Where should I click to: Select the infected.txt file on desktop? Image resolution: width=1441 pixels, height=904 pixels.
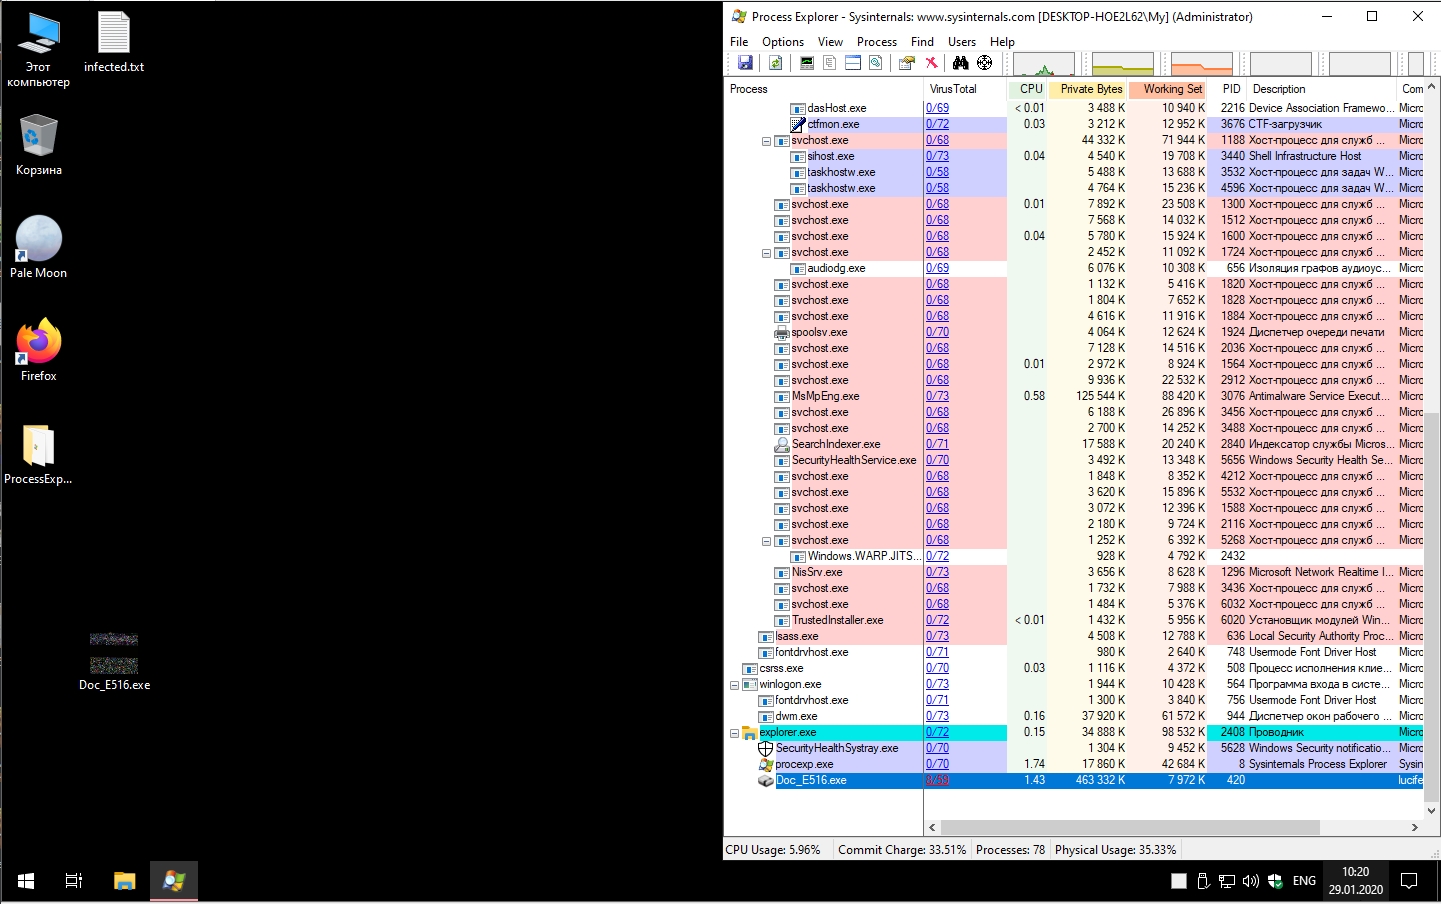(x=114, y=42)
